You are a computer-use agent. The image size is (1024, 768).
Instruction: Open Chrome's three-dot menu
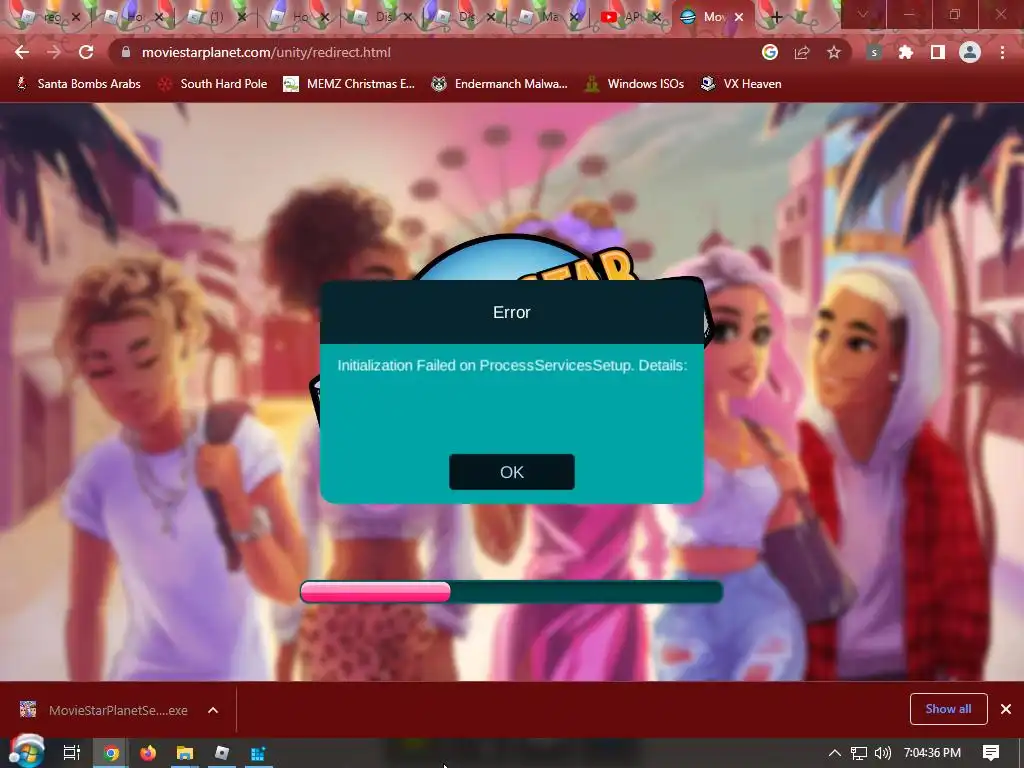pos(1002,52)
